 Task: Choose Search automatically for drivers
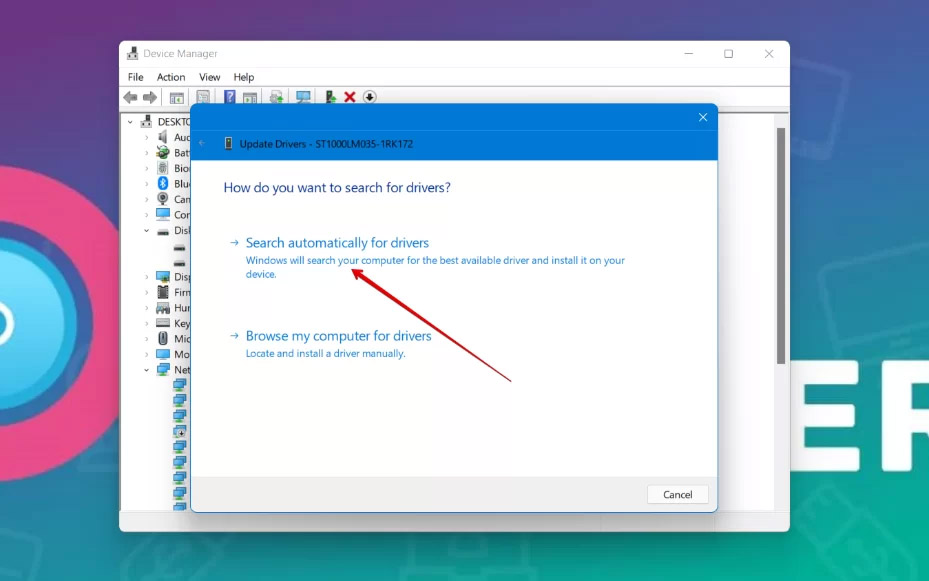(337, 243)
